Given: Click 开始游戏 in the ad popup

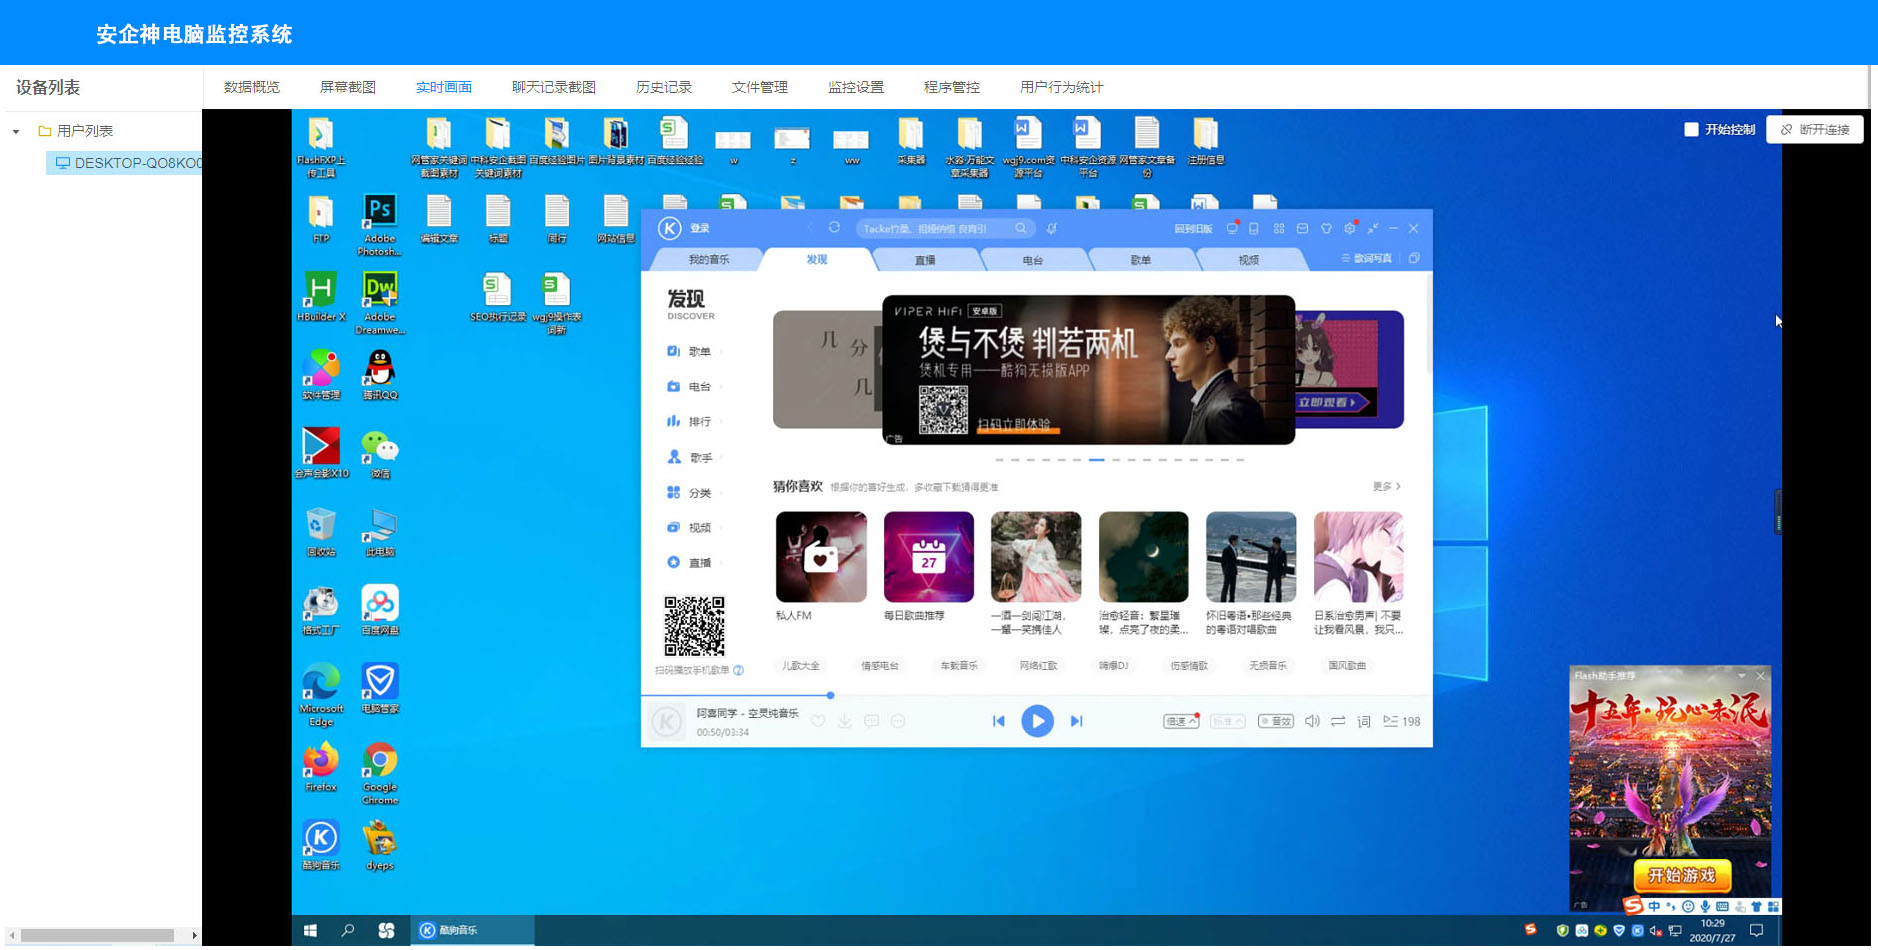Looking at the screenshot, I should point(1681,875).
